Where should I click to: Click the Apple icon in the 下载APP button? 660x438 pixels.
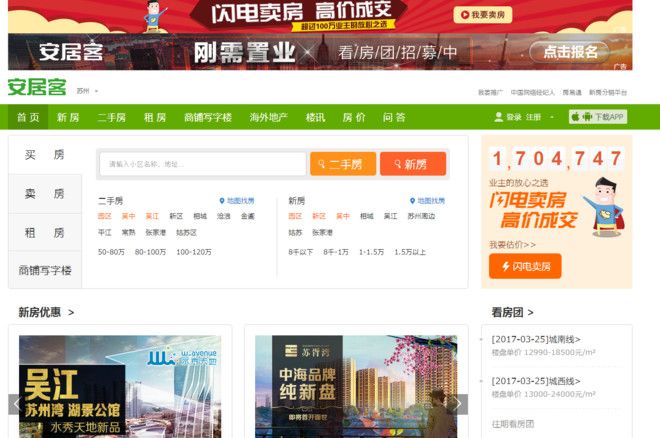[x=575, y=117]
